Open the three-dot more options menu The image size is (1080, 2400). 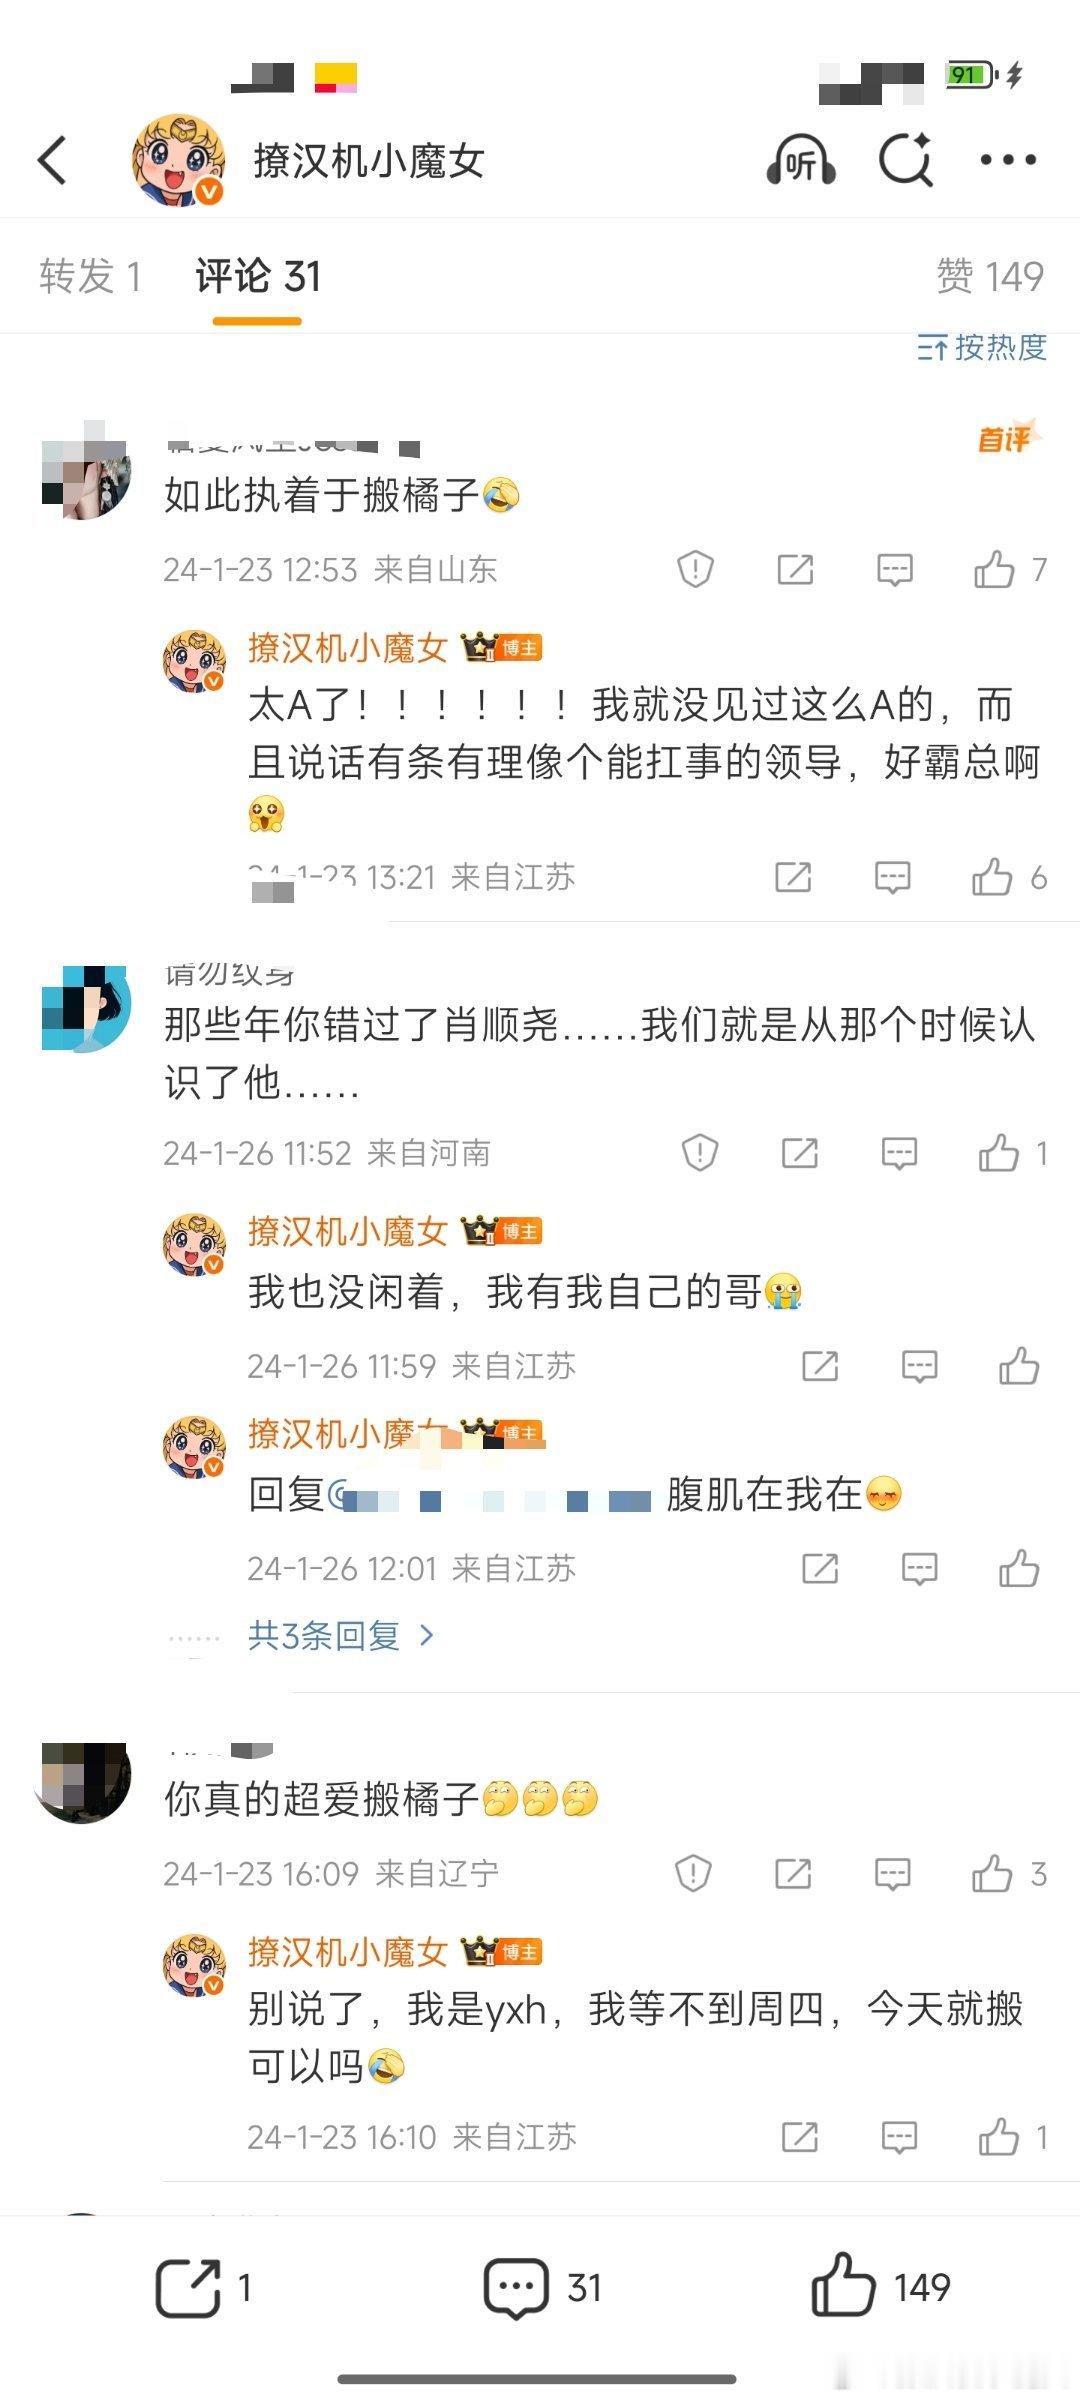coord(1008,160)
